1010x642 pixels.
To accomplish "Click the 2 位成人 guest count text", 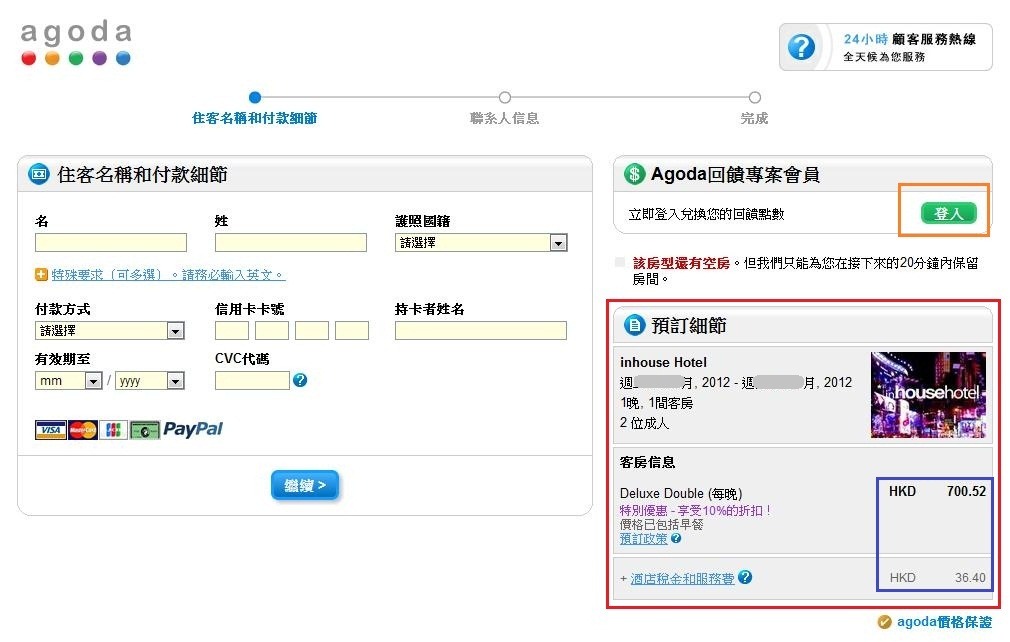I will coord(644,423).
